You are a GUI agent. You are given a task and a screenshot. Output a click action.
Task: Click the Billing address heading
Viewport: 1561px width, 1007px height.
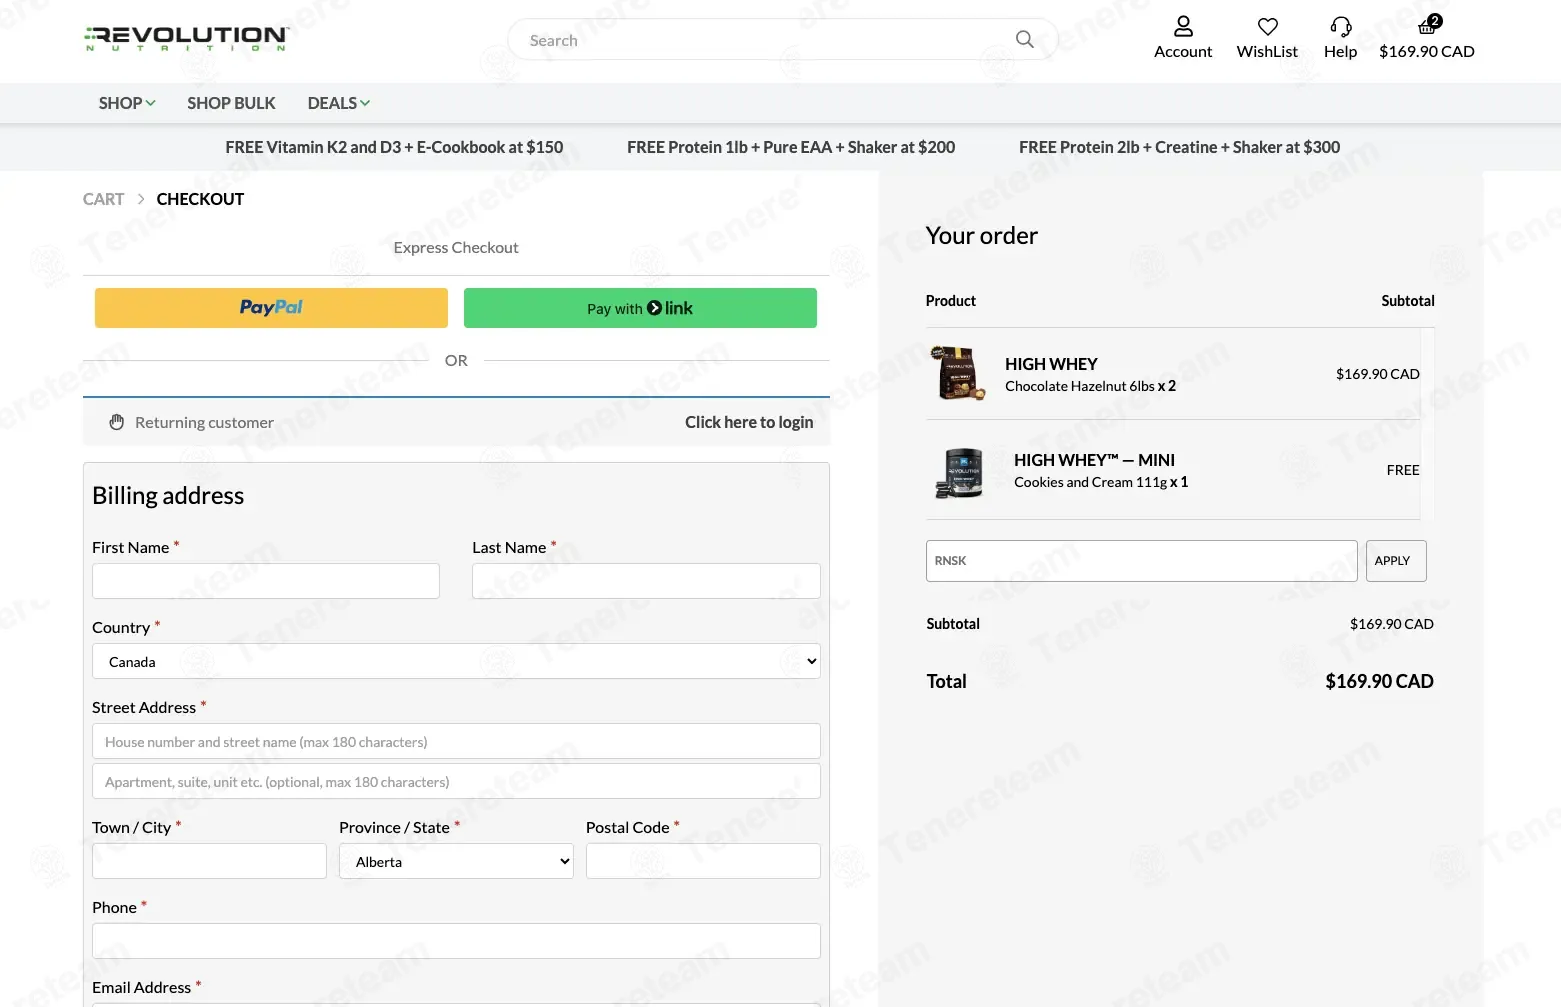[x=168, y=495]
